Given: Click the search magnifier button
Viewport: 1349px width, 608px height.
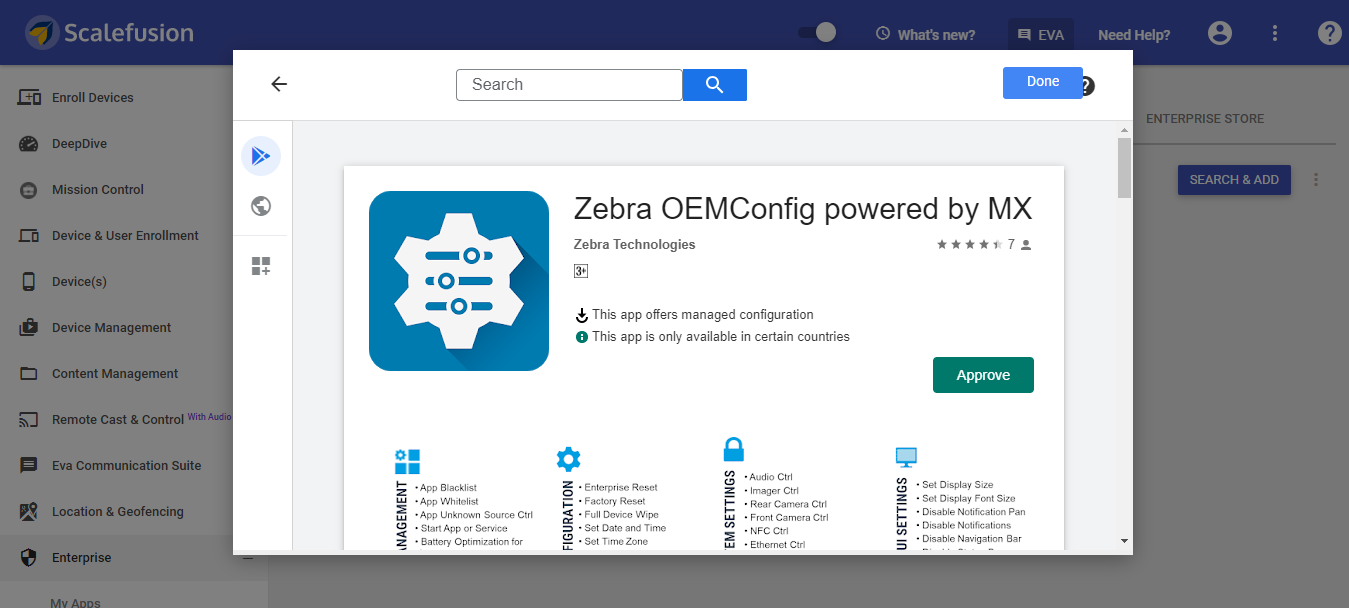Looking at the screenshot, I should coord(714,85).
